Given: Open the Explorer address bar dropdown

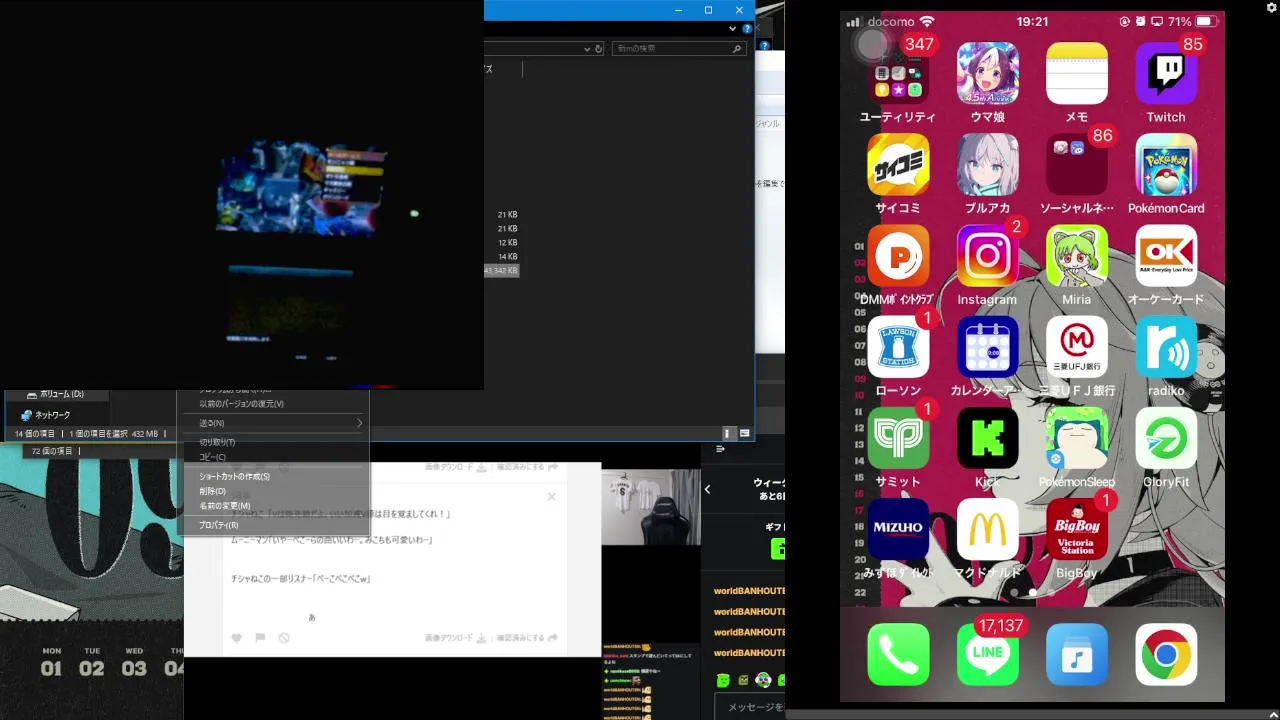Looking at the screenshot, I should click(587, 48).
